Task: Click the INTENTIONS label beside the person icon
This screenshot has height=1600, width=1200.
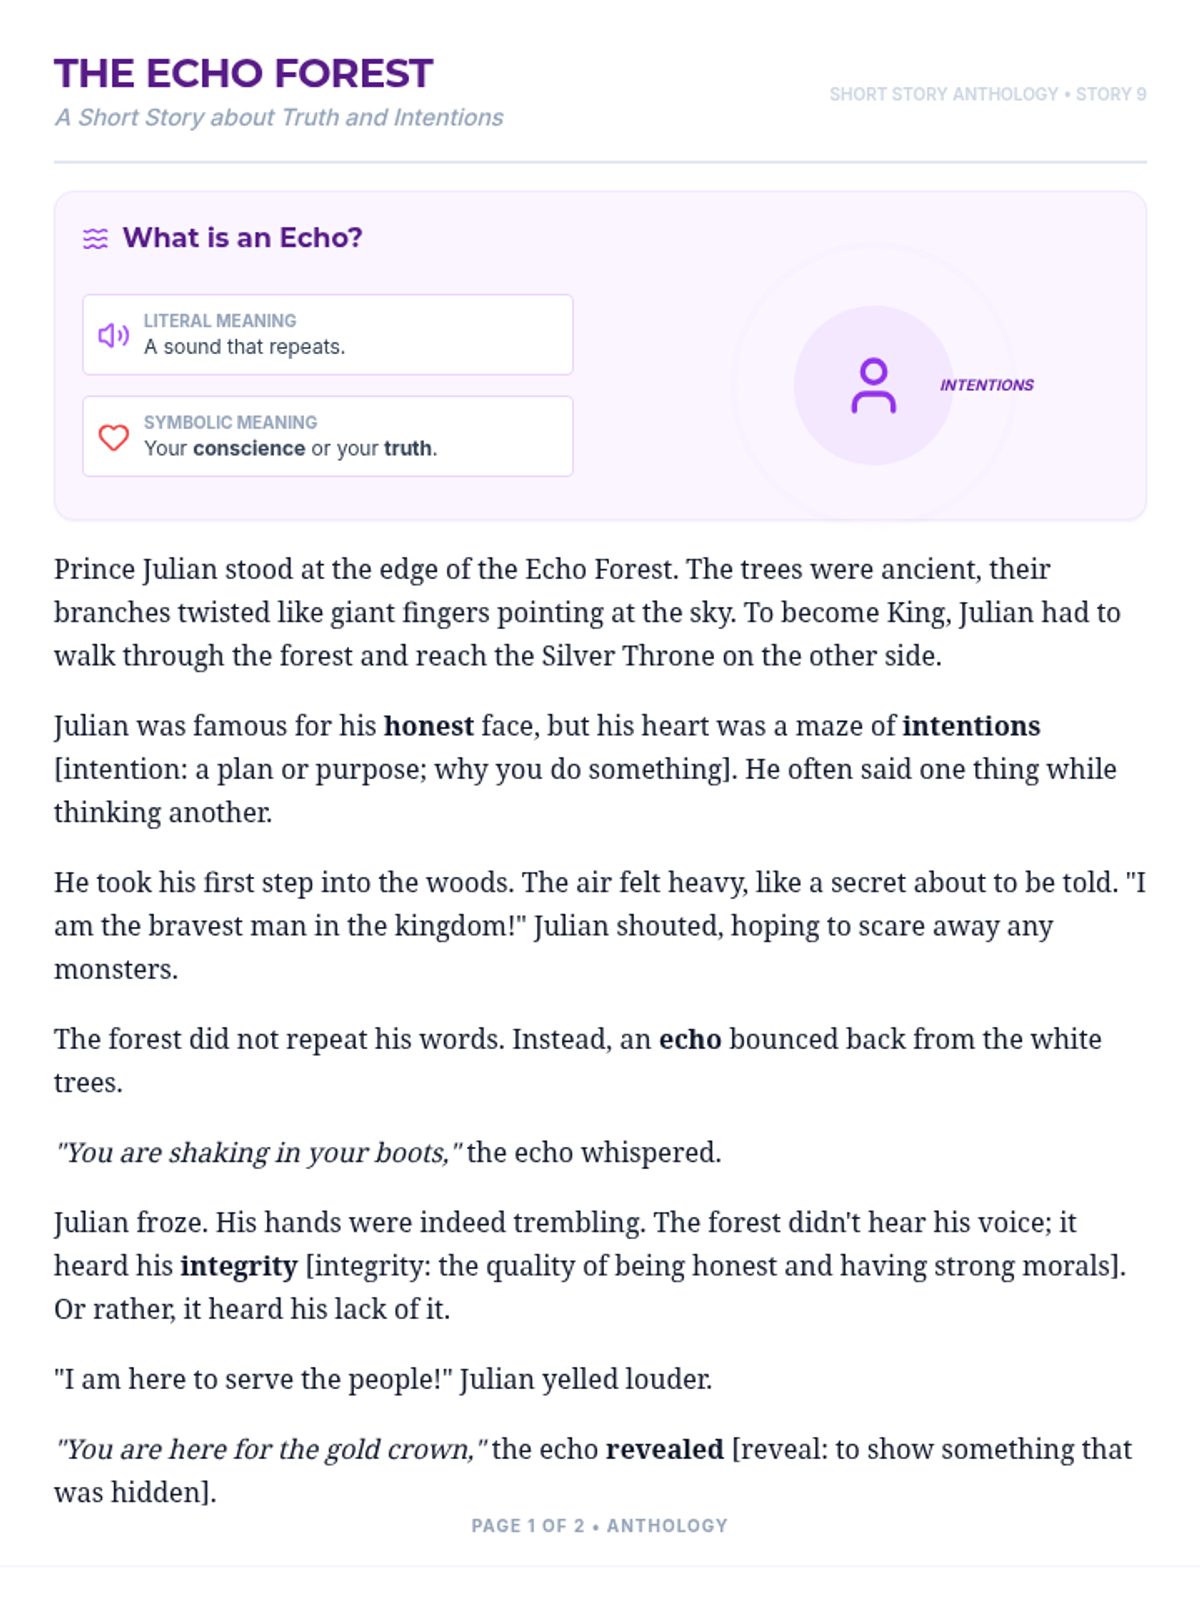Action: coord(986,385)
